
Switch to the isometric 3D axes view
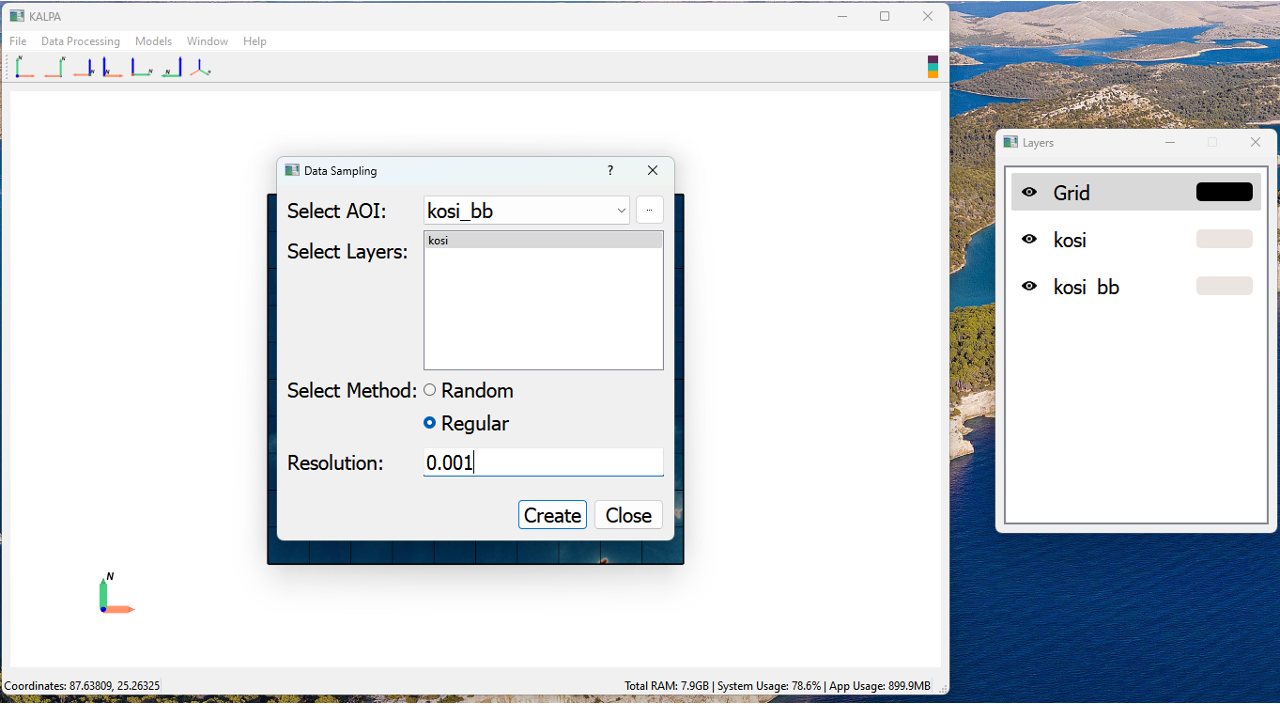tap(200, 67)
